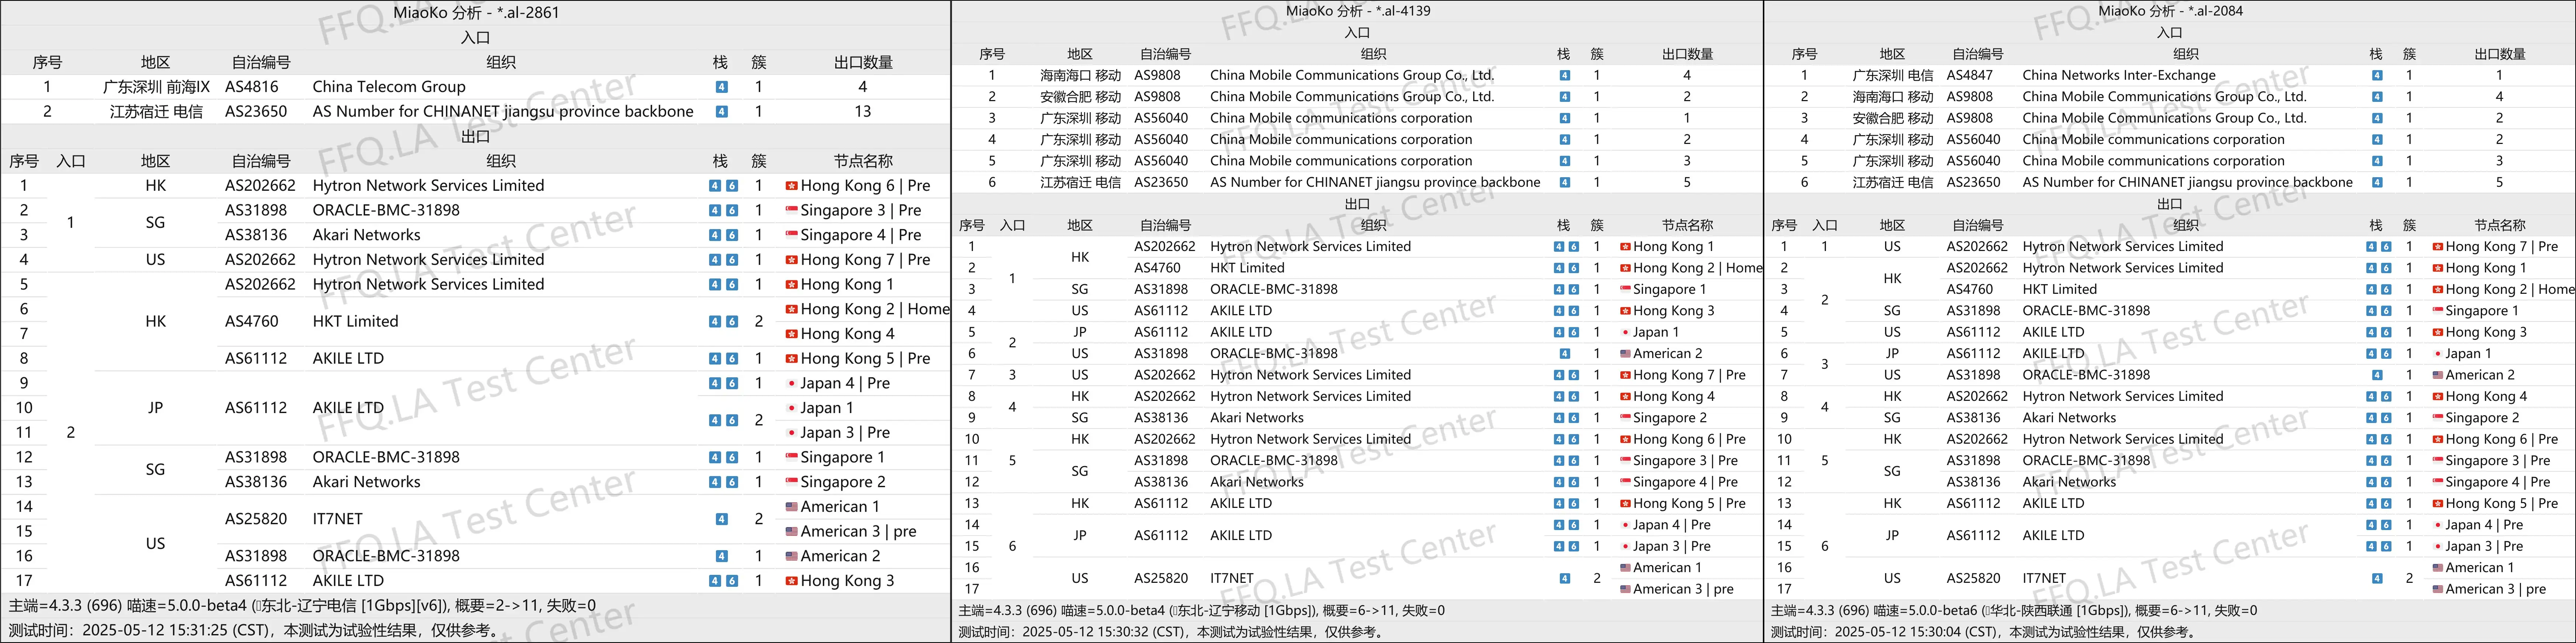2576x643 pixels.
Task: Click IPv6 badge in 'Hong Kong 3' row of al-2861 panel
Action: coord(732,581)
